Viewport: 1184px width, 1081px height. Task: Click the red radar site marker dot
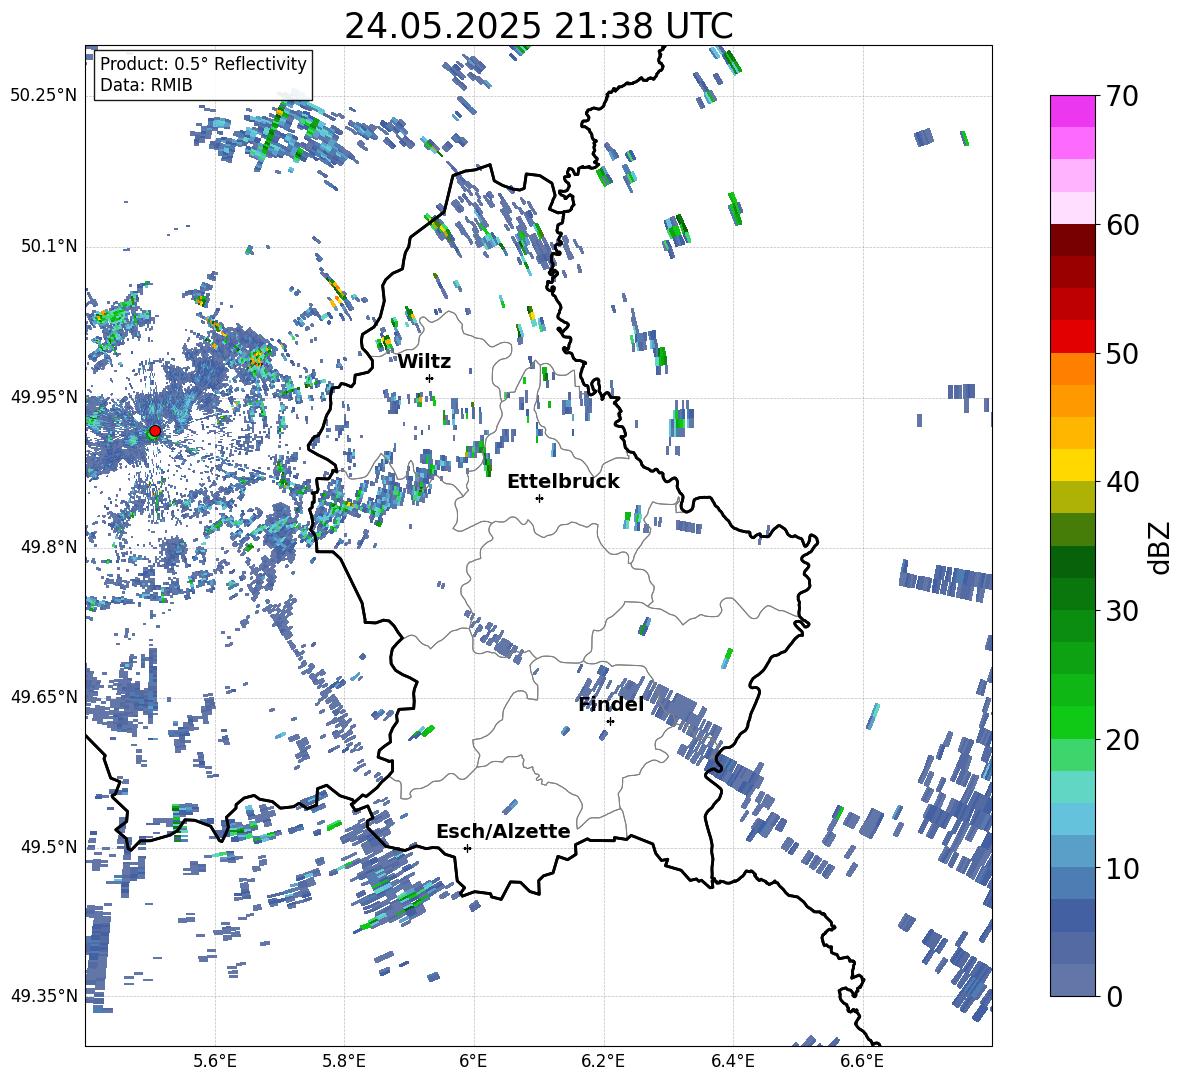[155, 431]
